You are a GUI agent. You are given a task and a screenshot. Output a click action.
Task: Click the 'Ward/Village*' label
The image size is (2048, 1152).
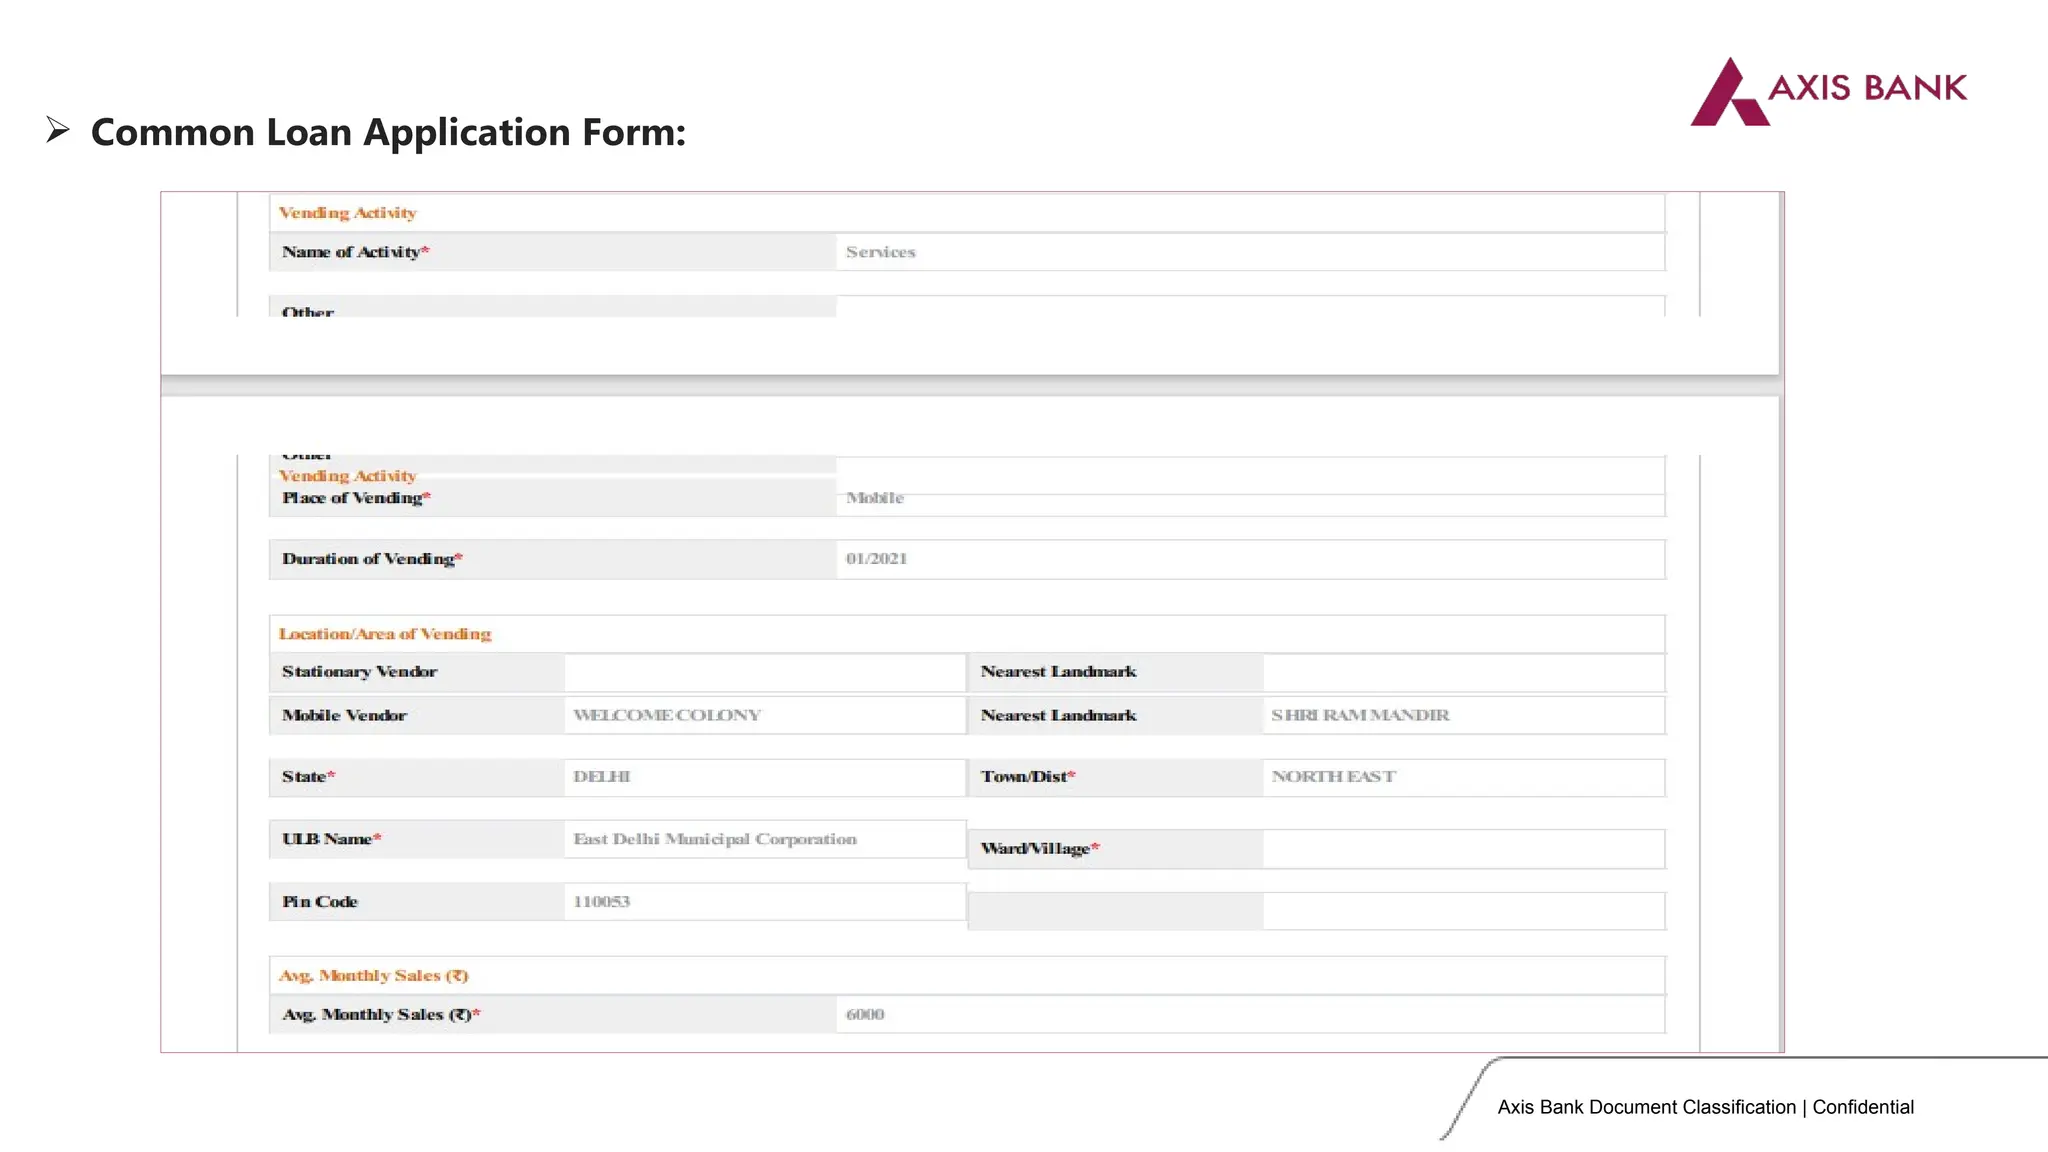pos(1040,849)
